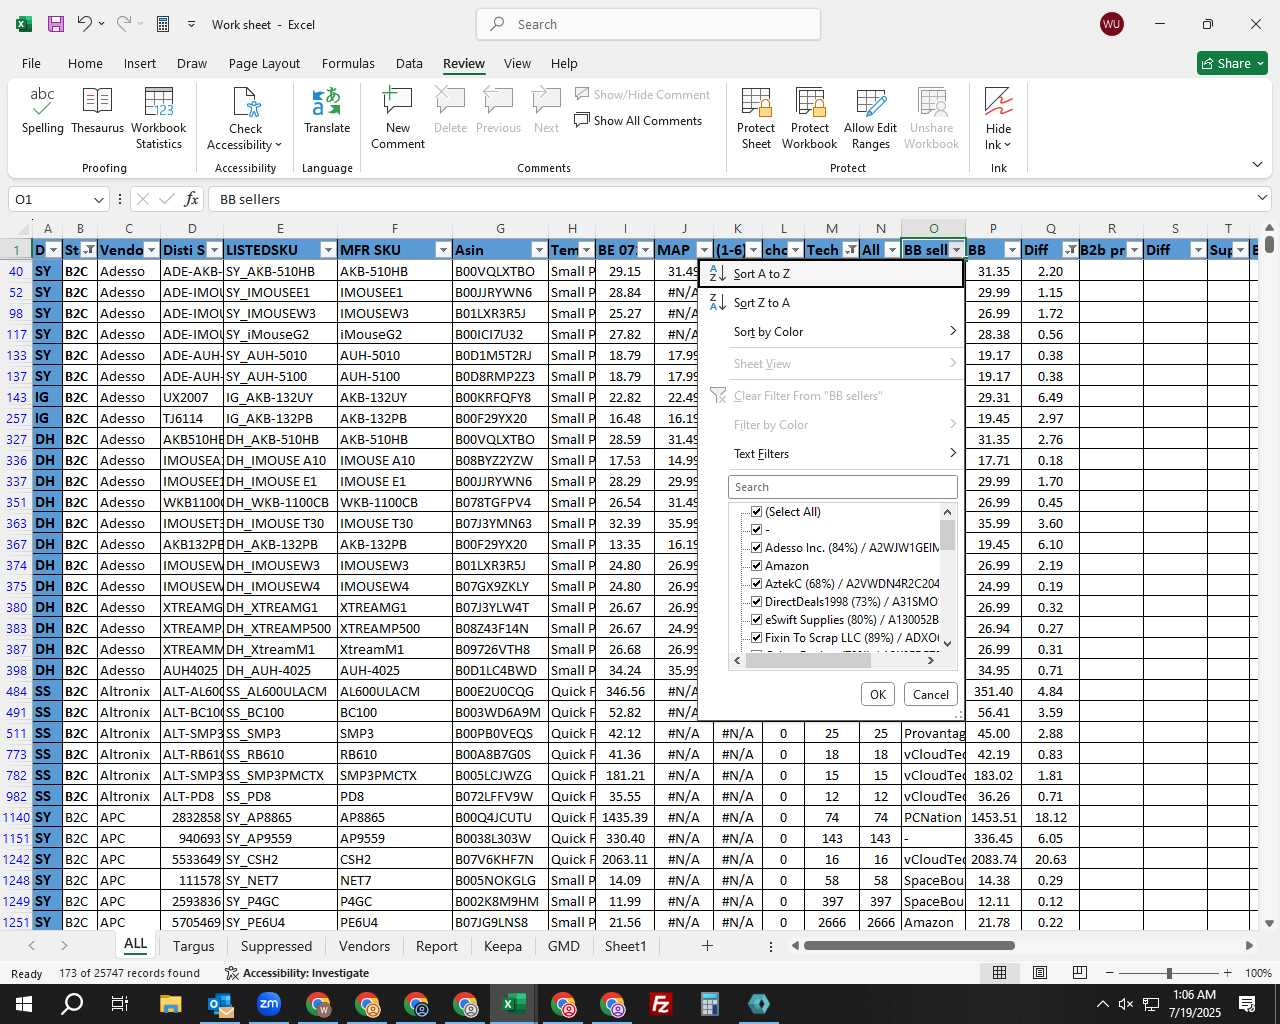The image size is (1280, 1024).
Task: Uncheck Fixin To Scrap LLC (89%)
Action: 757,638
